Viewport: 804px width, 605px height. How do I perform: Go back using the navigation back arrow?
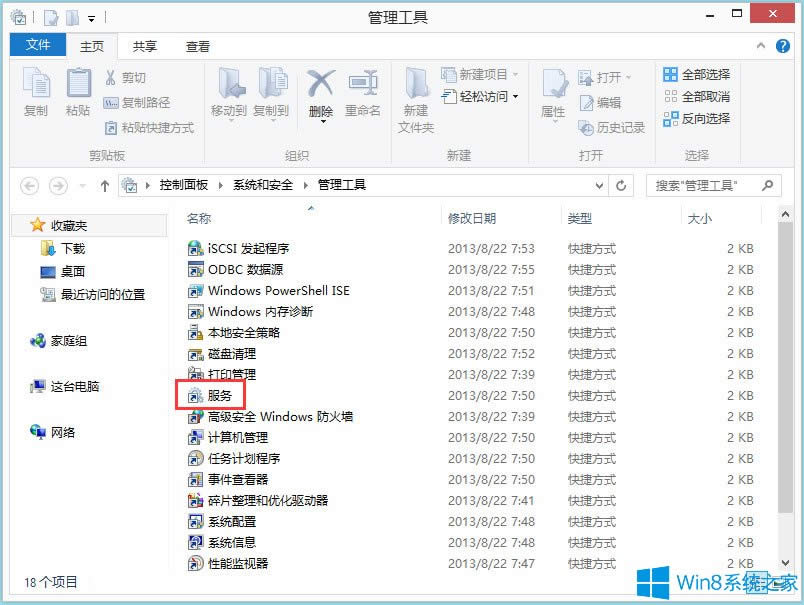click(31, 185)
